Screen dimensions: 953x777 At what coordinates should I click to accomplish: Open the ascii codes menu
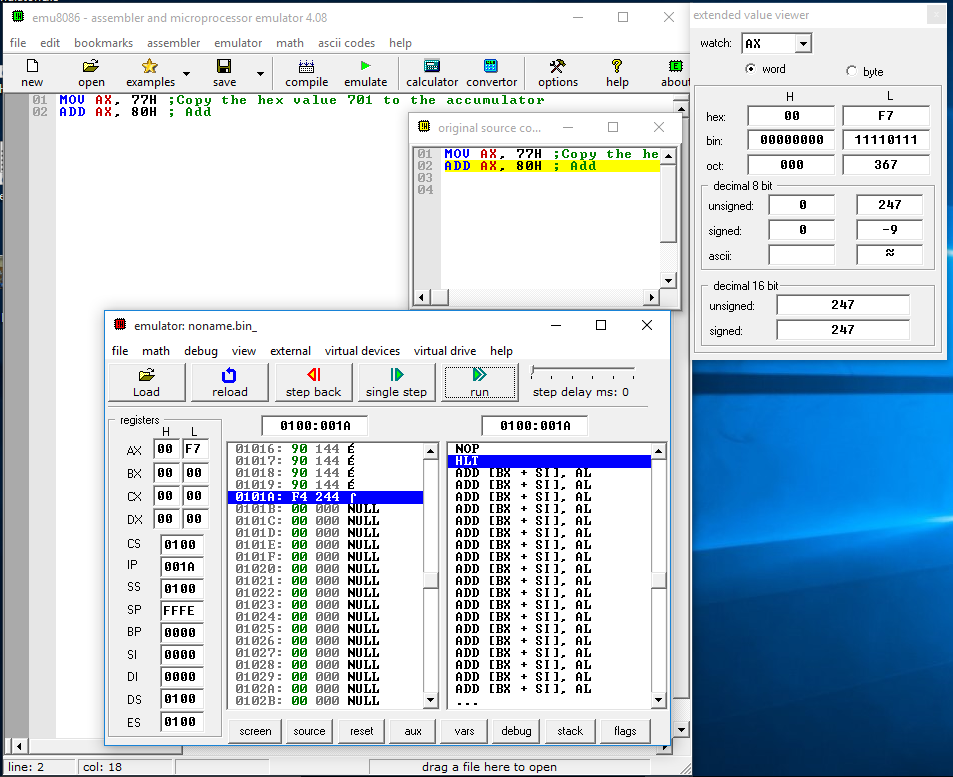[x=346, y=43]
